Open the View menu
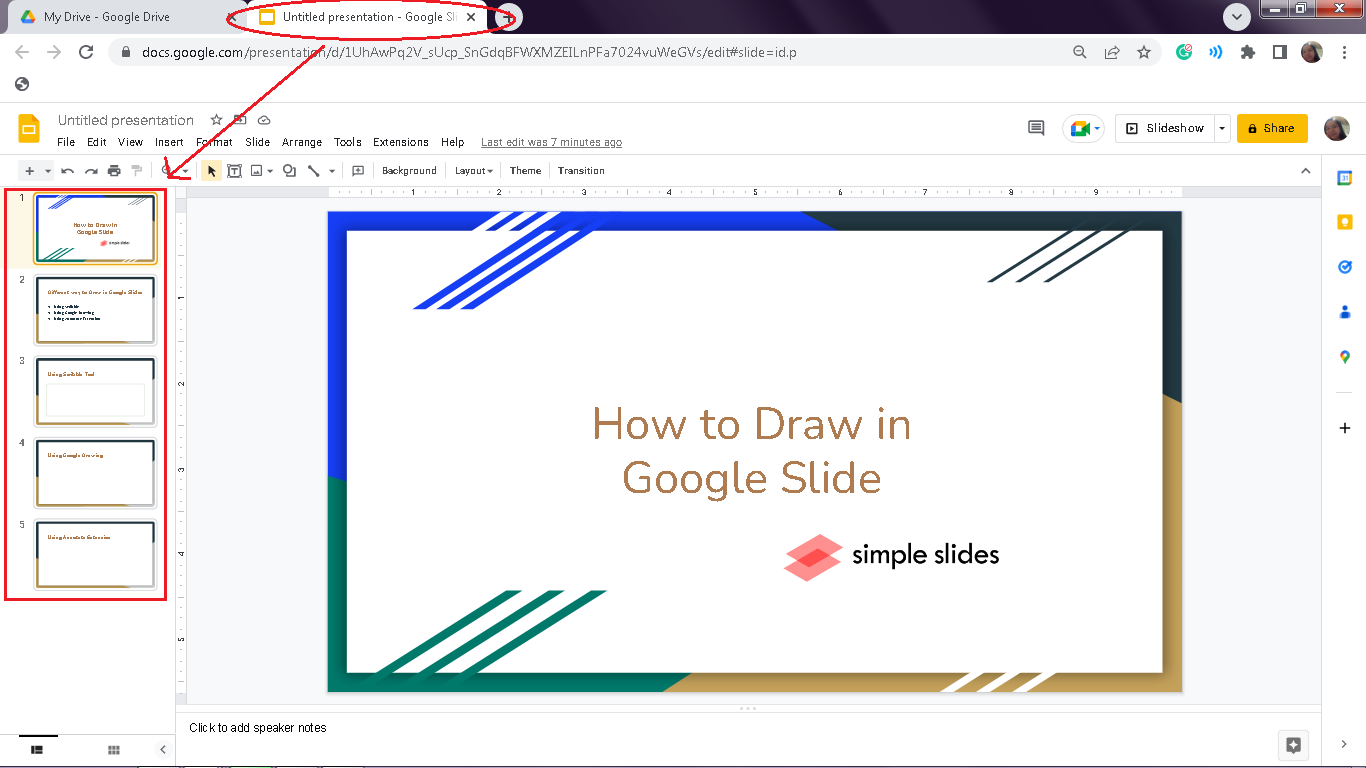 (131, 142)
